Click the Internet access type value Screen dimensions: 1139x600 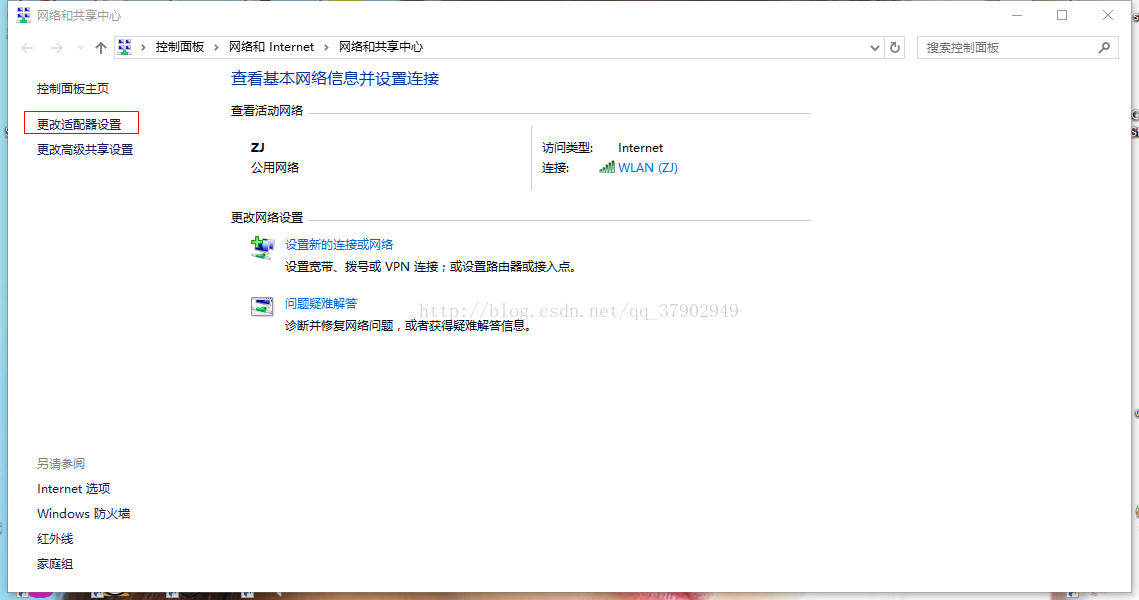pos(640,147)
